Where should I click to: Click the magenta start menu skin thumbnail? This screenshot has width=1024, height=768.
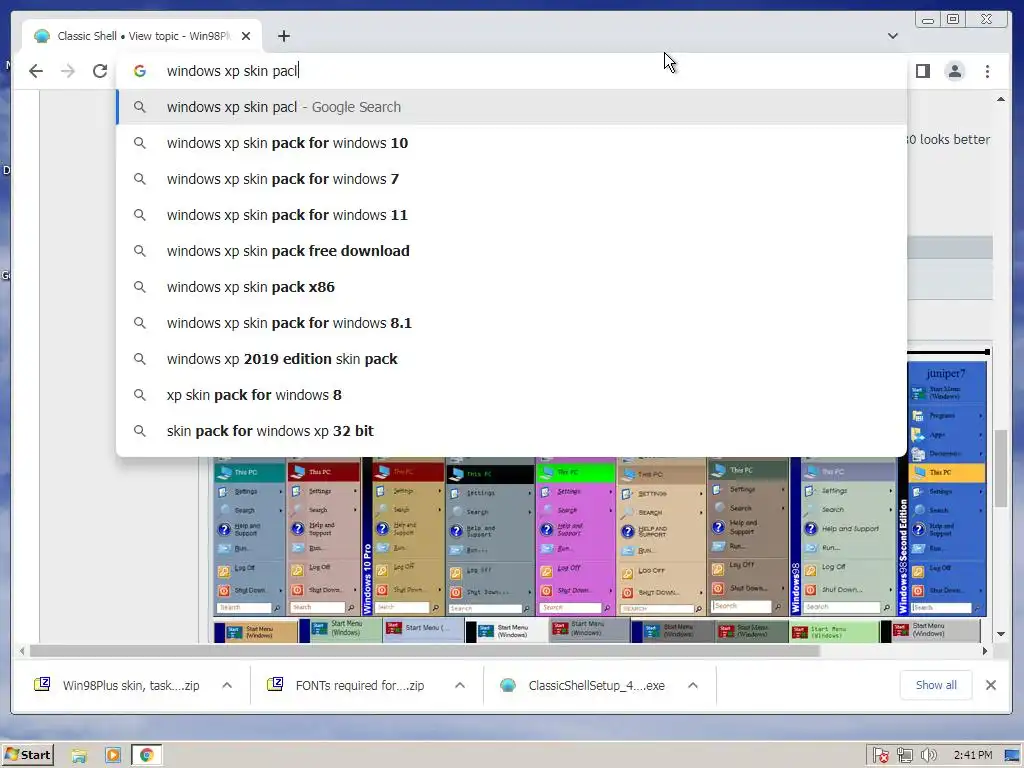575,538
